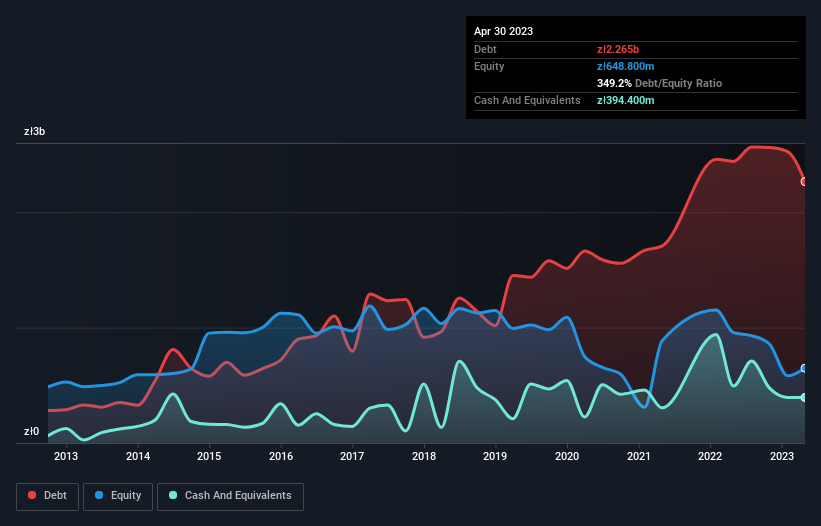This screenshot has height=526, width=821.
Task: Select the 2014 x-axis label
Action: (138, 456)
